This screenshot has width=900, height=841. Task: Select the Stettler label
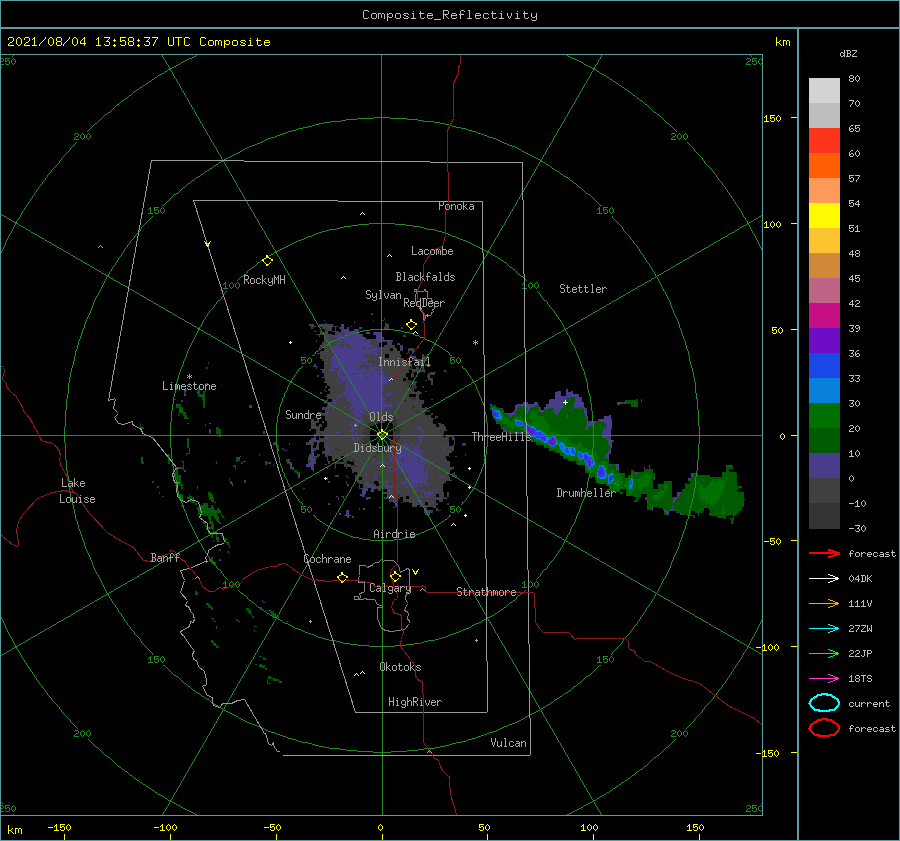(583, 289)
